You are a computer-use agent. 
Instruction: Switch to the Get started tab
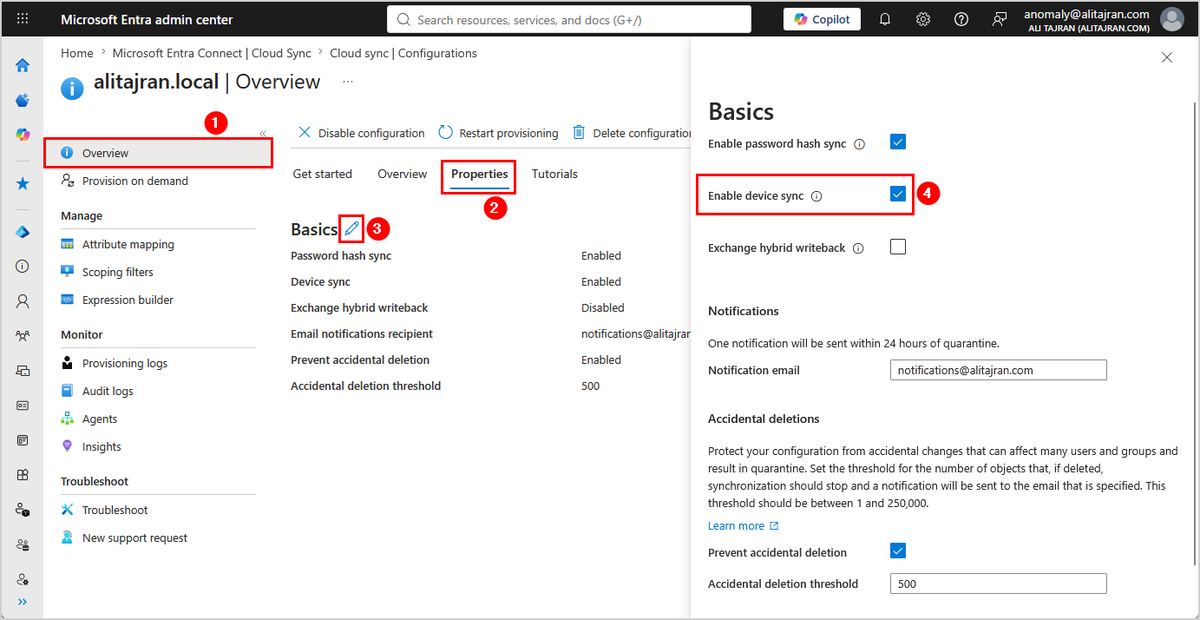pos(322,174)
